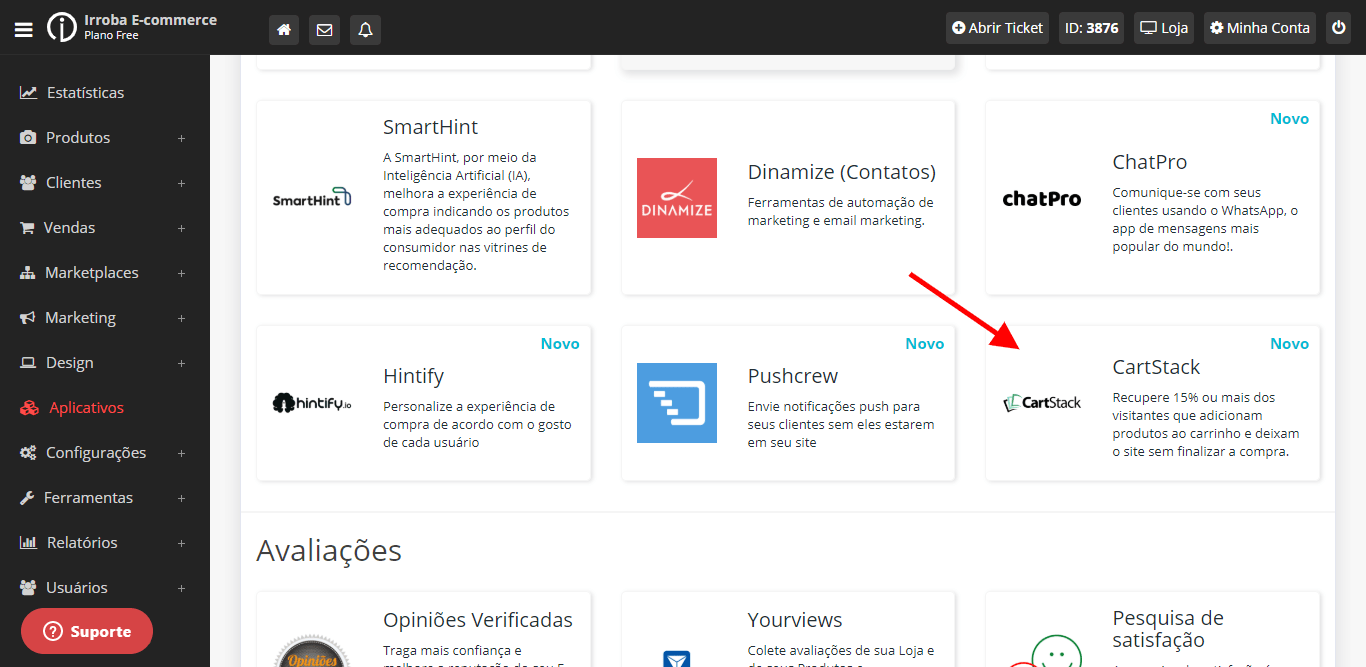Click the Marketing megaphone icon
Image resolution: width=1366 pixels, height=667 pixels.
coord(27,318)
